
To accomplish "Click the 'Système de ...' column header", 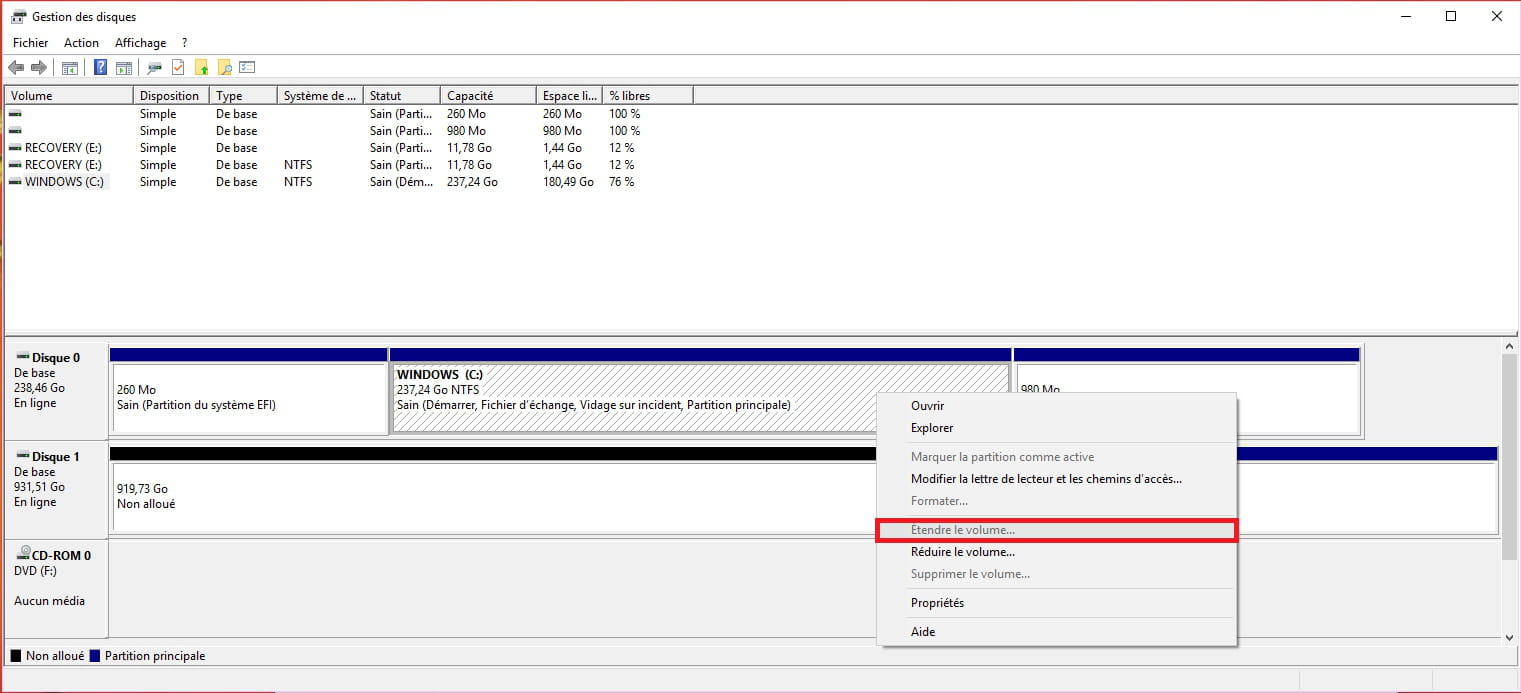I will (319, 96).
